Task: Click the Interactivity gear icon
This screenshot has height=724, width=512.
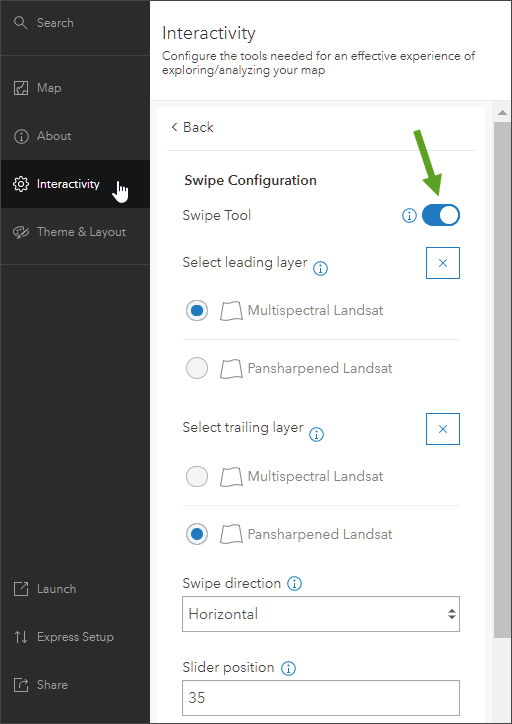Action: (x=21, y=184)
